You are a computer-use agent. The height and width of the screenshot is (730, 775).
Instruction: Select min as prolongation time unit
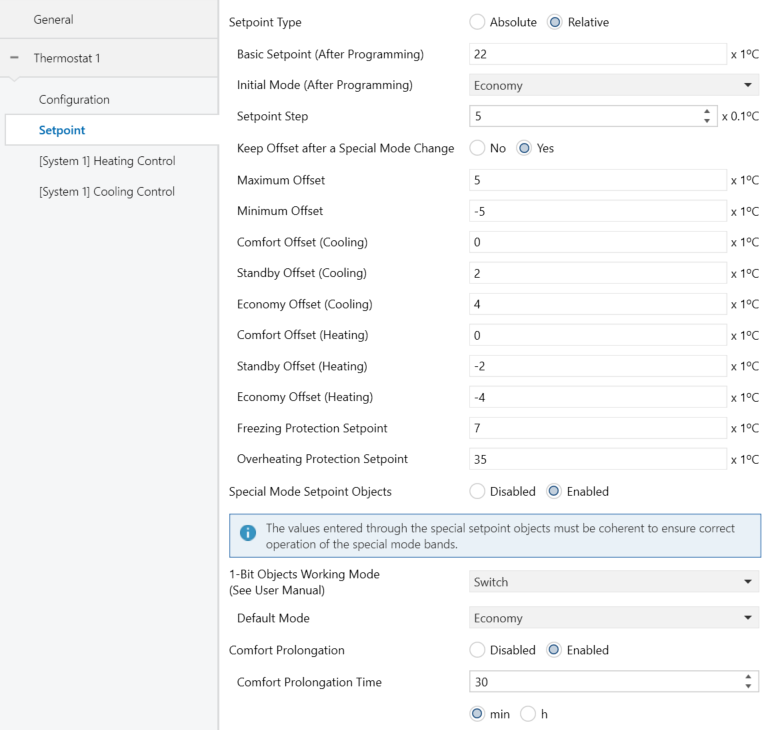click(x=477, y=714)
